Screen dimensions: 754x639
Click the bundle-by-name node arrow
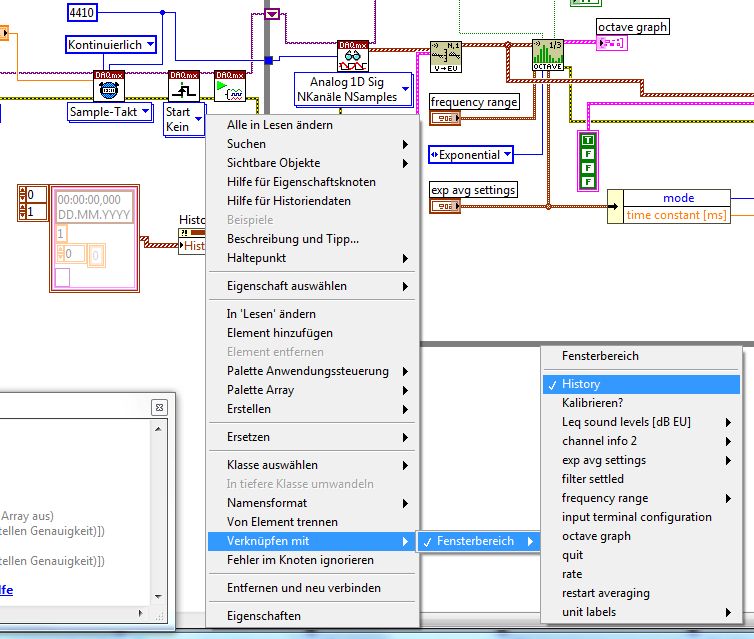point(615,207)
